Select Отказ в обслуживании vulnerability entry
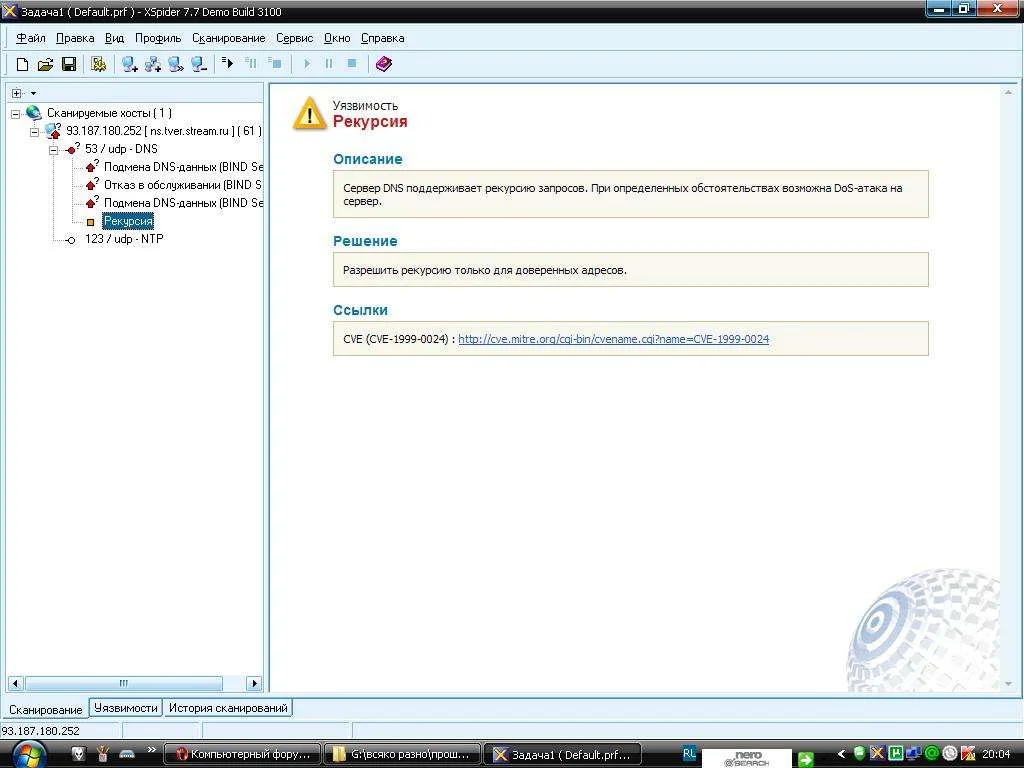 [x=183, y=185]
